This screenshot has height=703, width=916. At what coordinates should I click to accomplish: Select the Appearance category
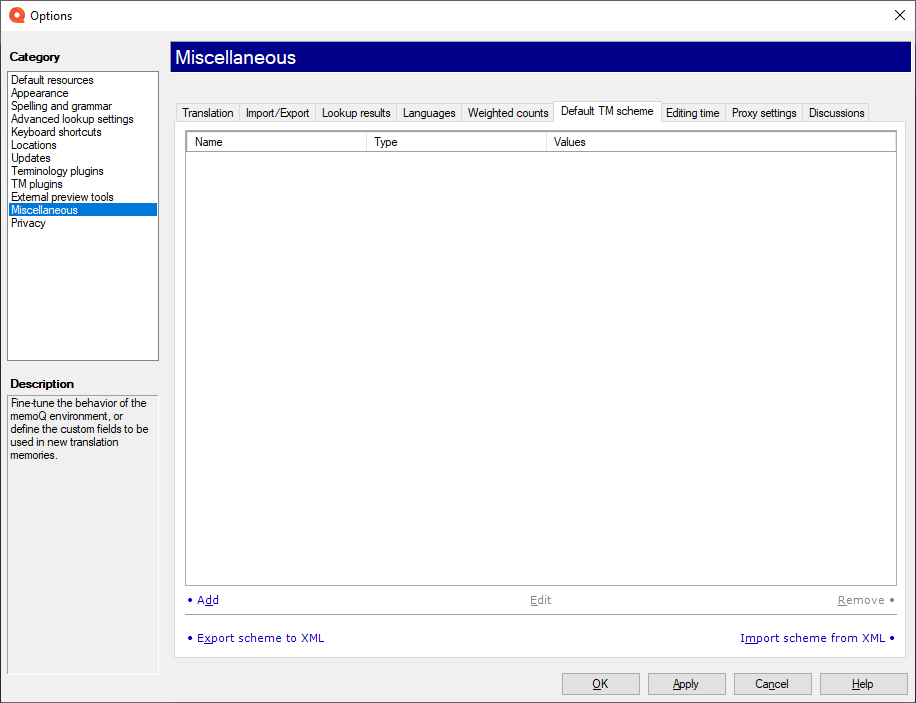(x=39, y=92)
